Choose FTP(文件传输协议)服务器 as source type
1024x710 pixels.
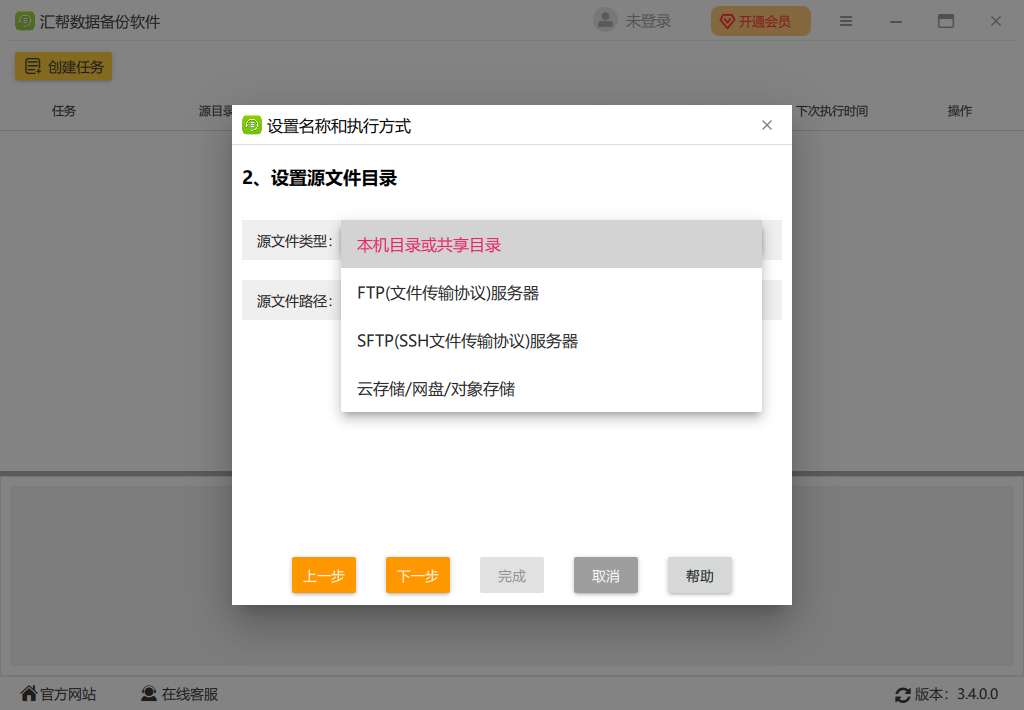447,293
